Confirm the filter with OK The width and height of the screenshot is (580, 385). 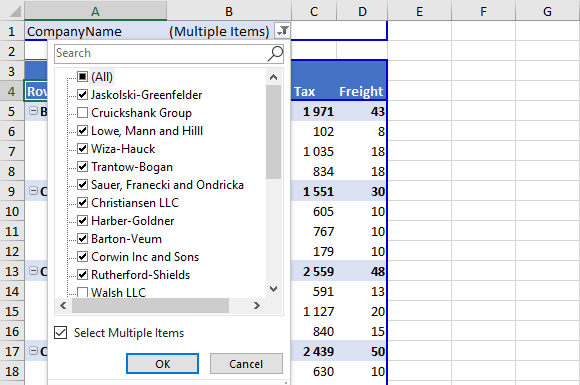coord(162,364)
